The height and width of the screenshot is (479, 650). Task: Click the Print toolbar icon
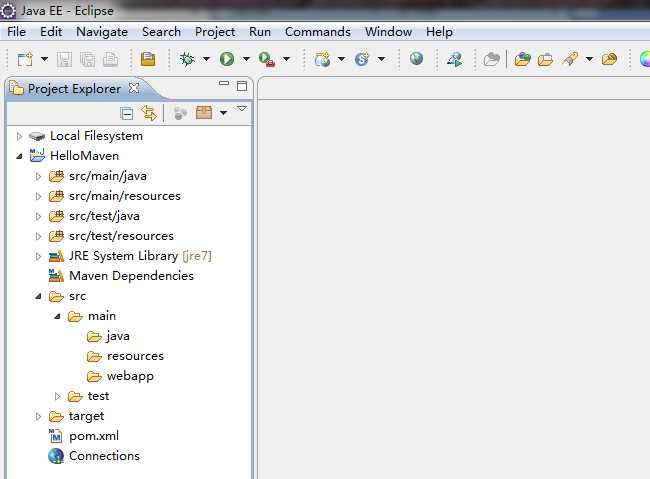110,59
